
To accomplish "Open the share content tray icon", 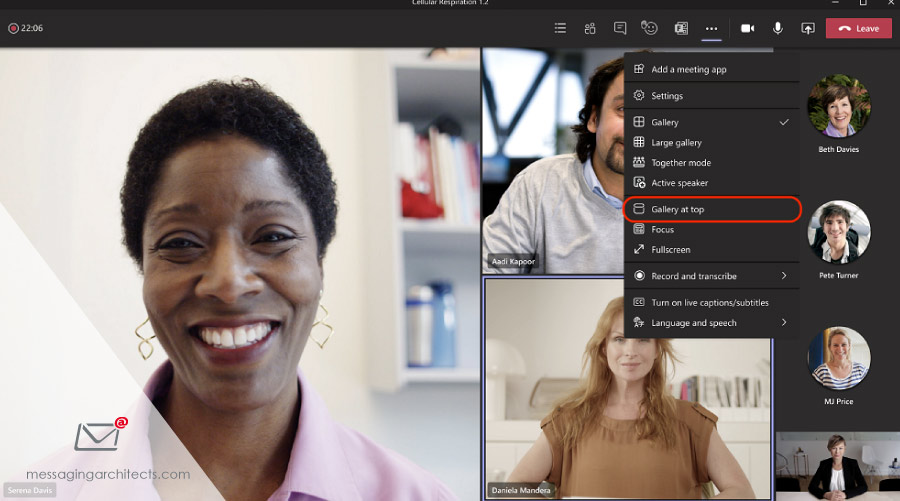I will tap(808, 28).
